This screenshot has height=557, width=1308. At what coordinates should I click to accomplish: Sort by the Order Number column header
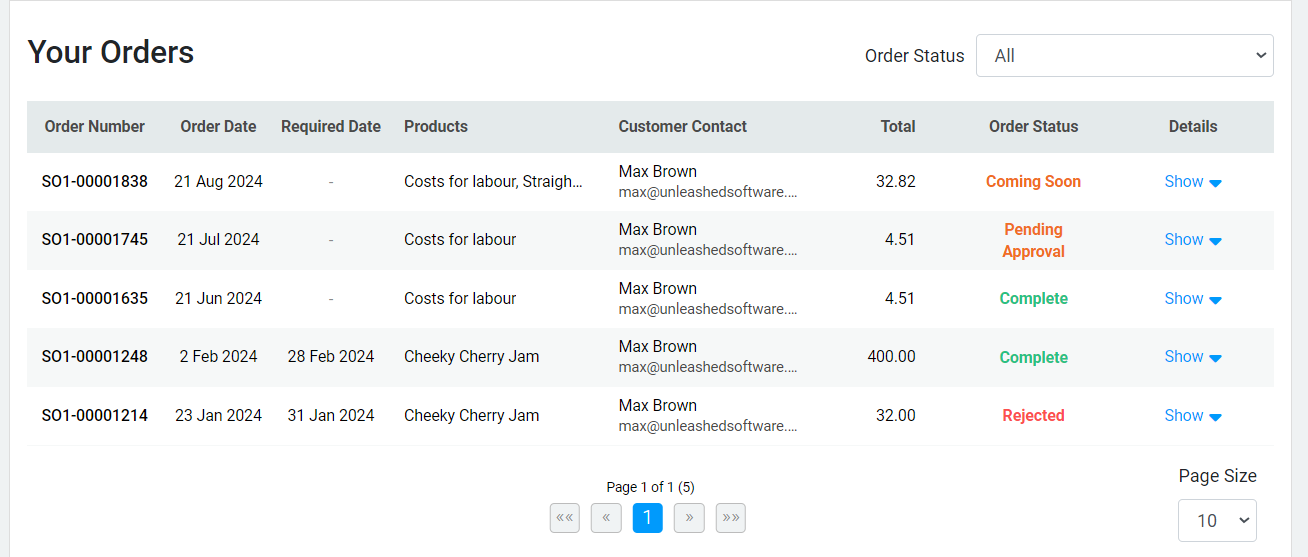click(95, 127)
